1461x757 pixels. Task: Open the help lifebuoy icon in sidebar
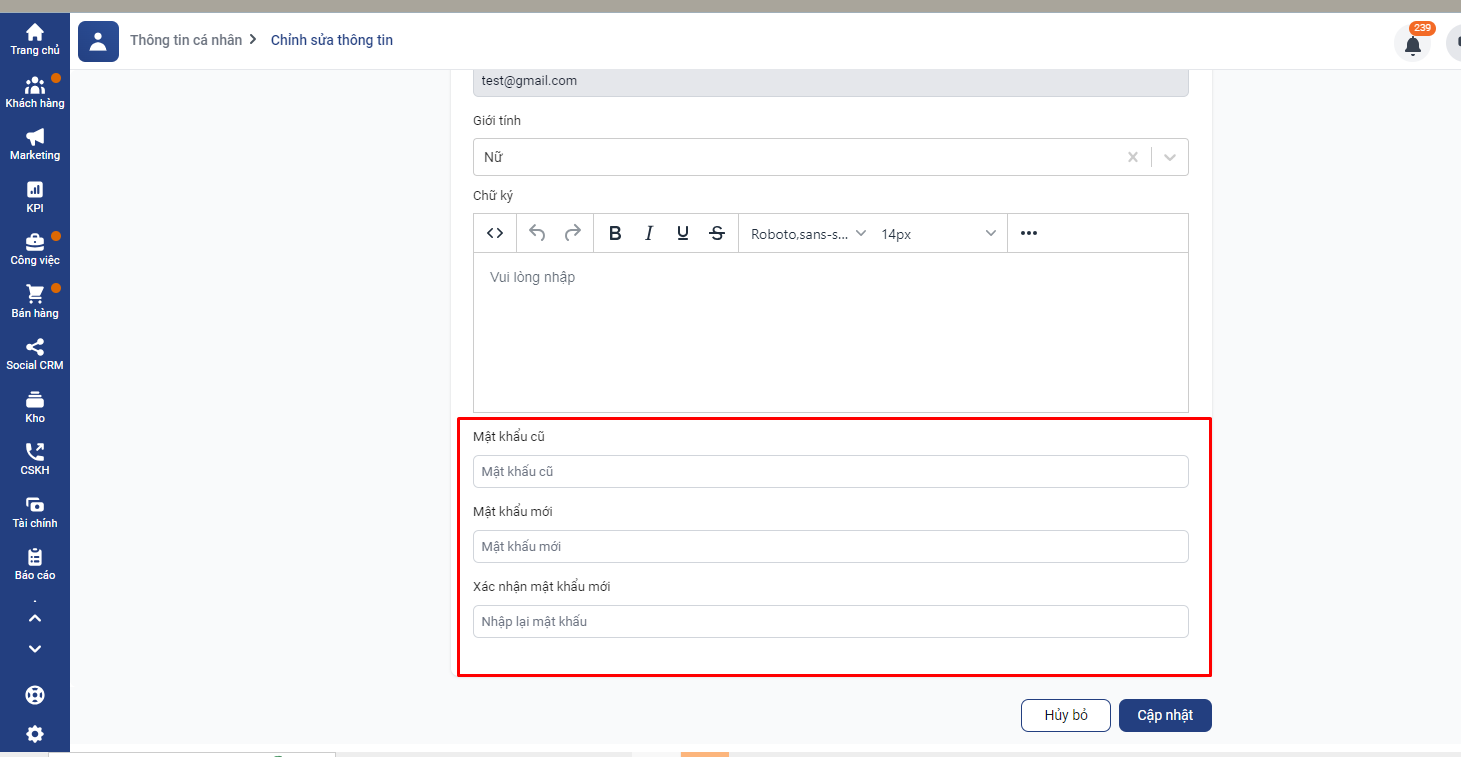click(x=35, y=695)
